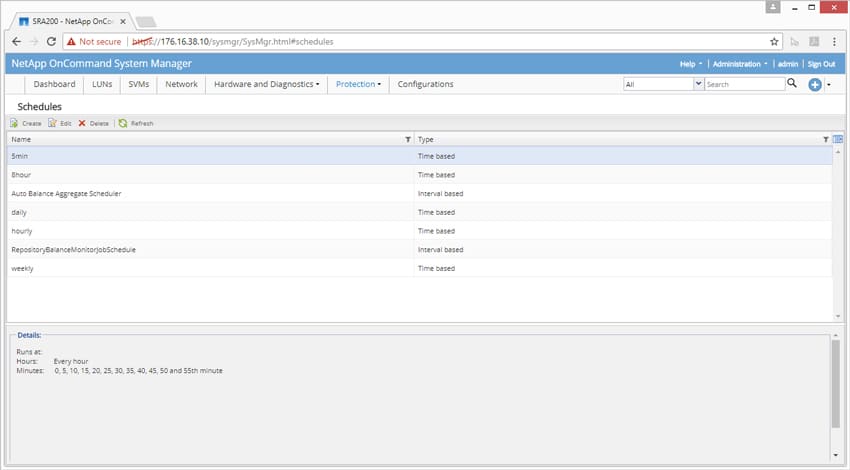Open the Chrome three-dot menu
This screenshot has width=850, height=470.
click(x=834, y=42)
